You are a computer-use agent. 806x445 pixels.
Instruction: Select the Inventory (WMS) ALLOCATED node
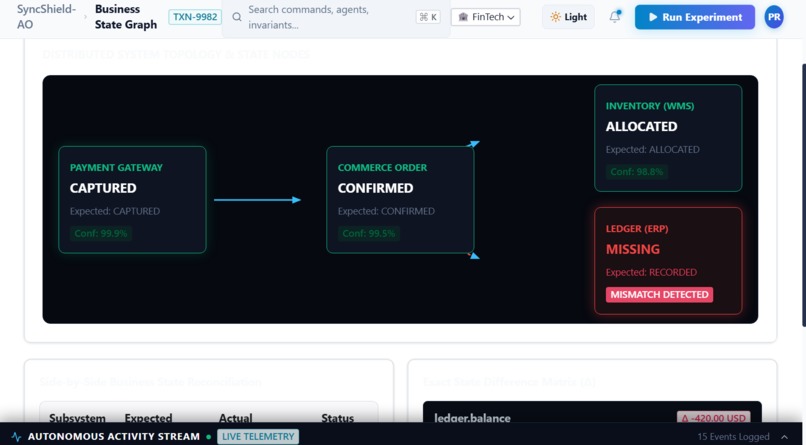[x=668, y=138]
